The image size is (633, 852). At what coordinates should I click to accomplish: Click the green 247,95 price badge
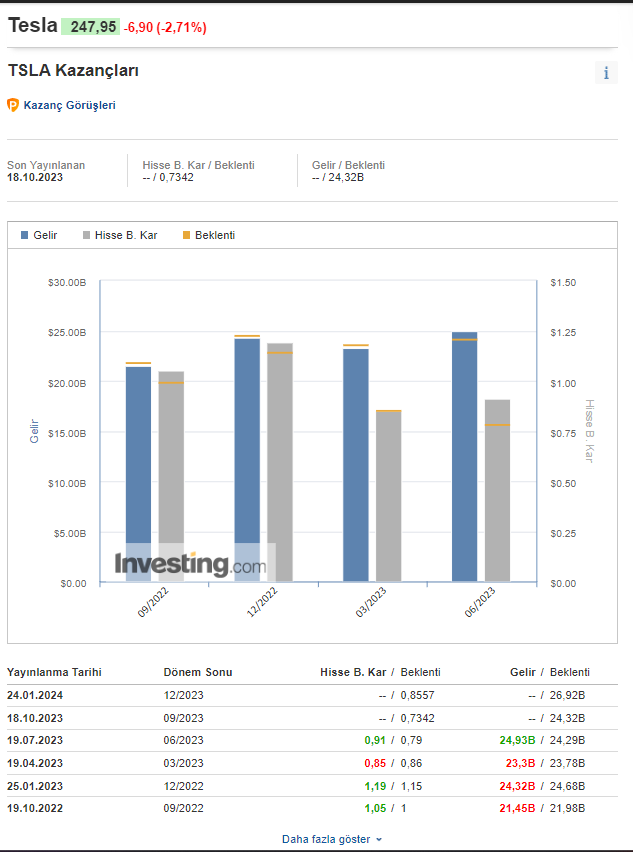89,27
